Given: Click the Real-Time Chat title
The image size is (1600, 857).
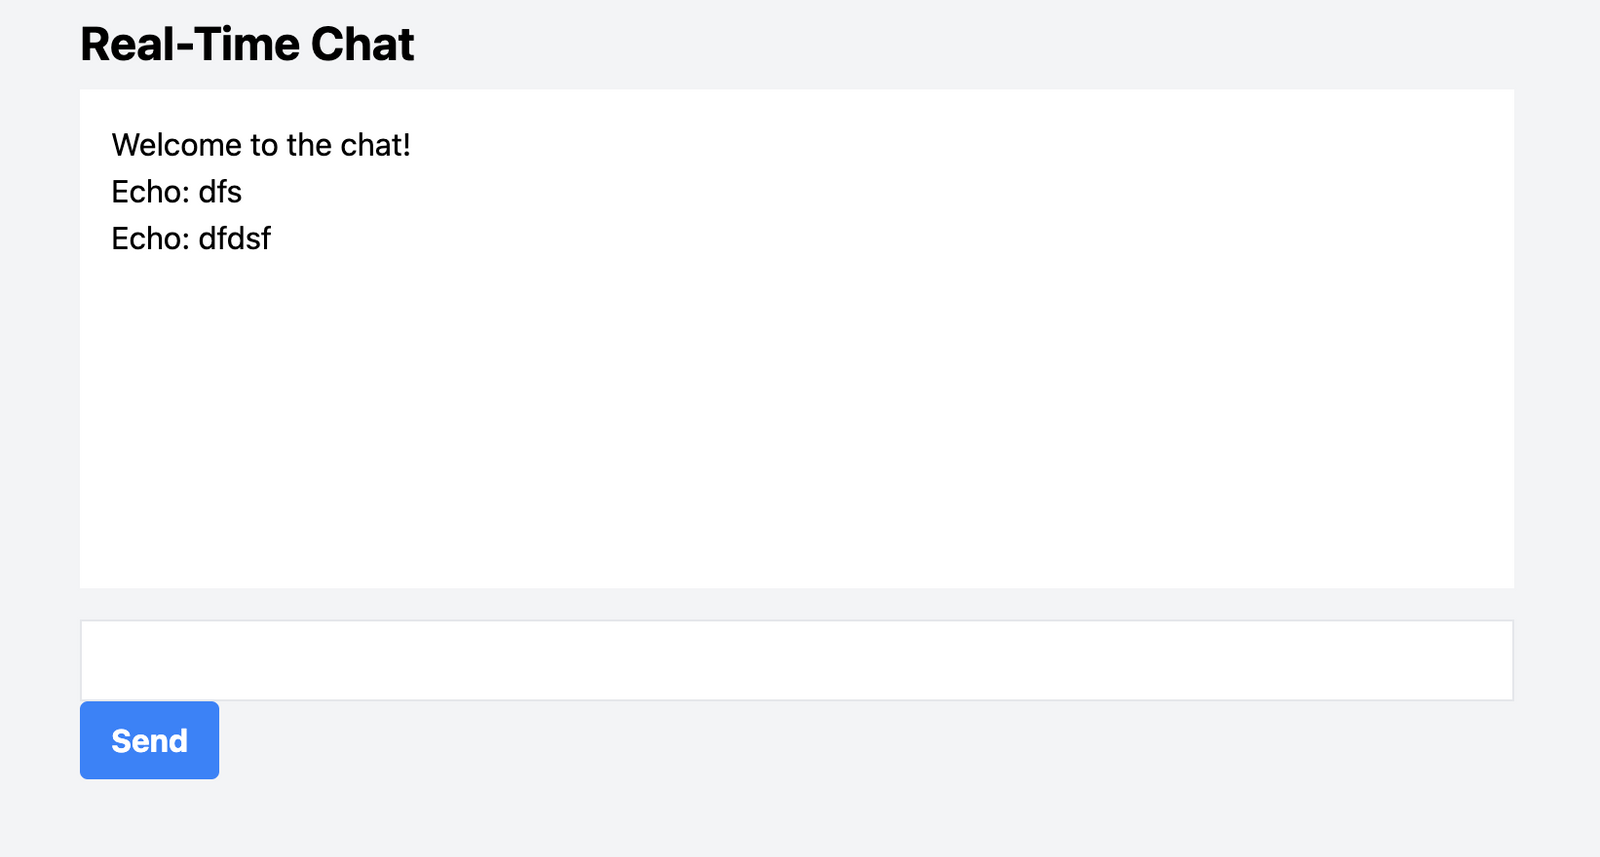Looking at the screenshot, I should 247,43.
